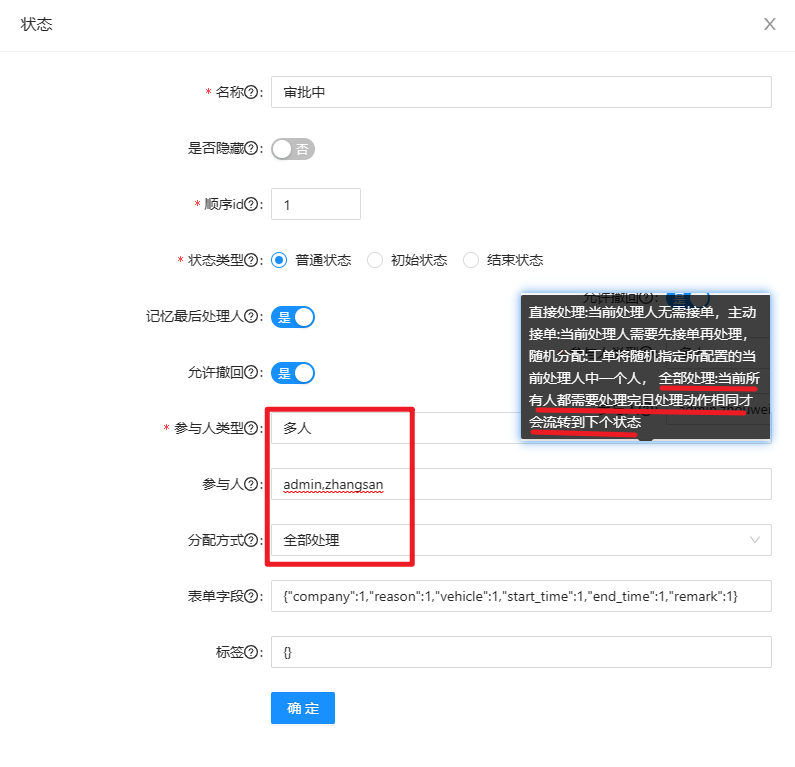
Task: Close the 状态 dialog with the X
Action: [x=770, y=24]
